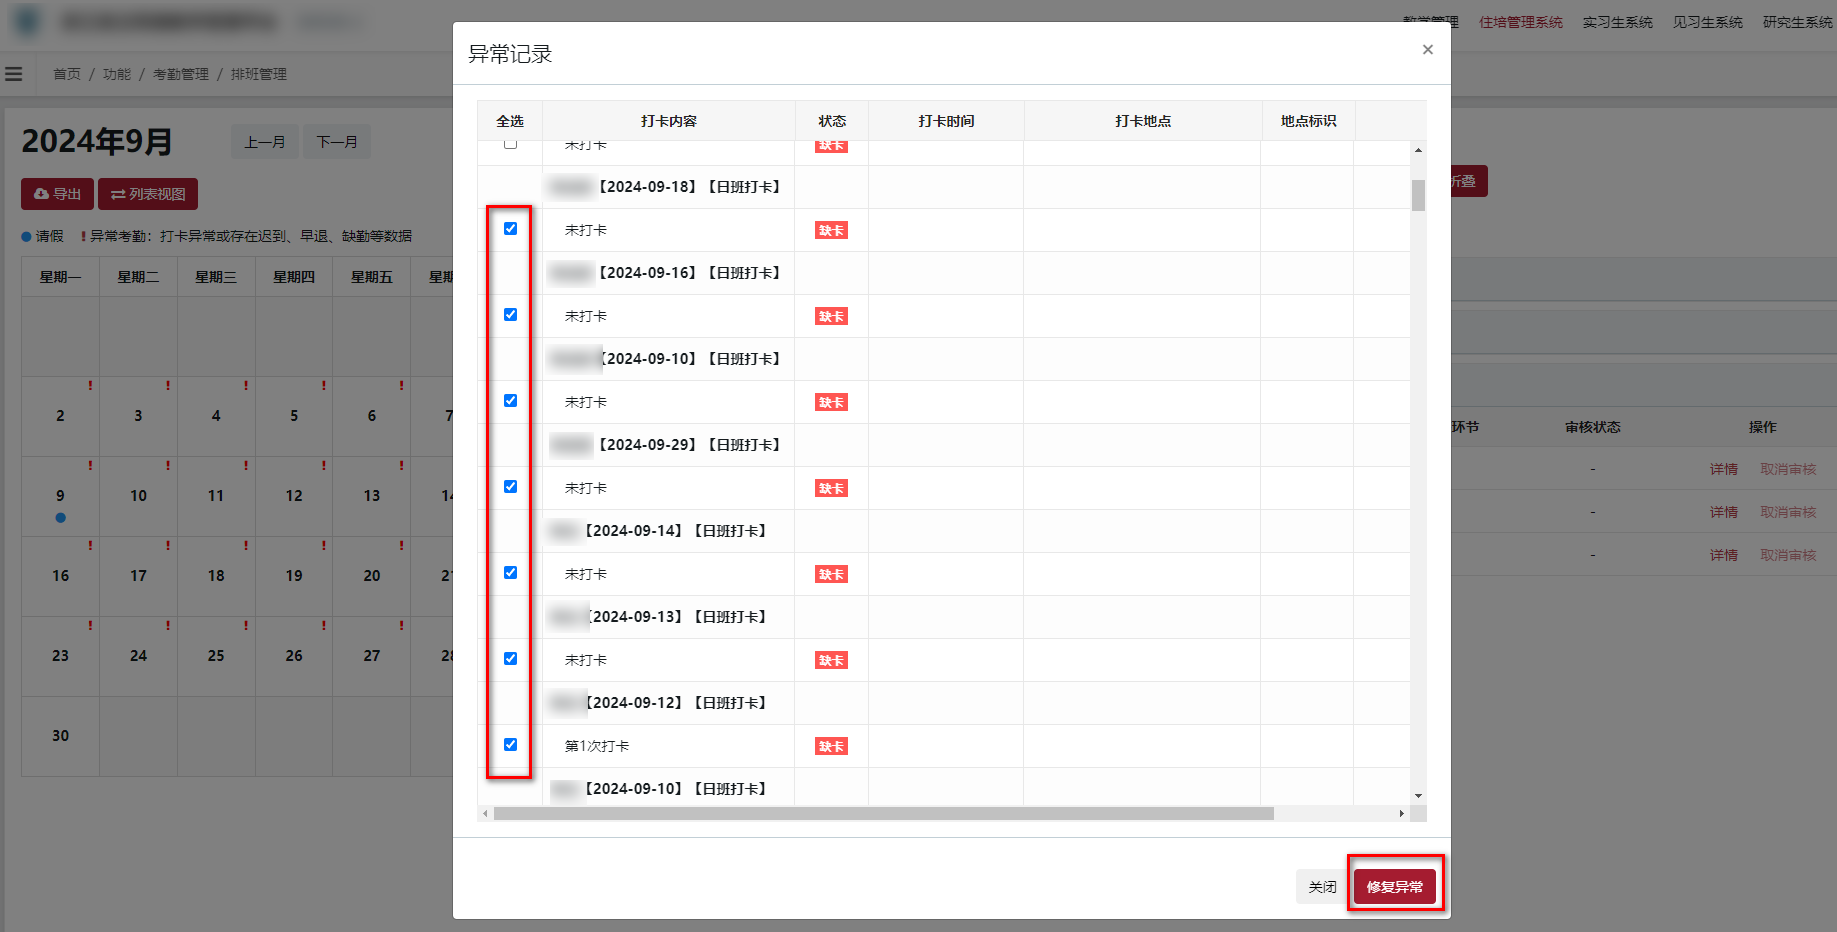This screenshot has width=1837, height=932.
Task: Close the 异常记录 dialog with the X
Action: point(1427,50)
